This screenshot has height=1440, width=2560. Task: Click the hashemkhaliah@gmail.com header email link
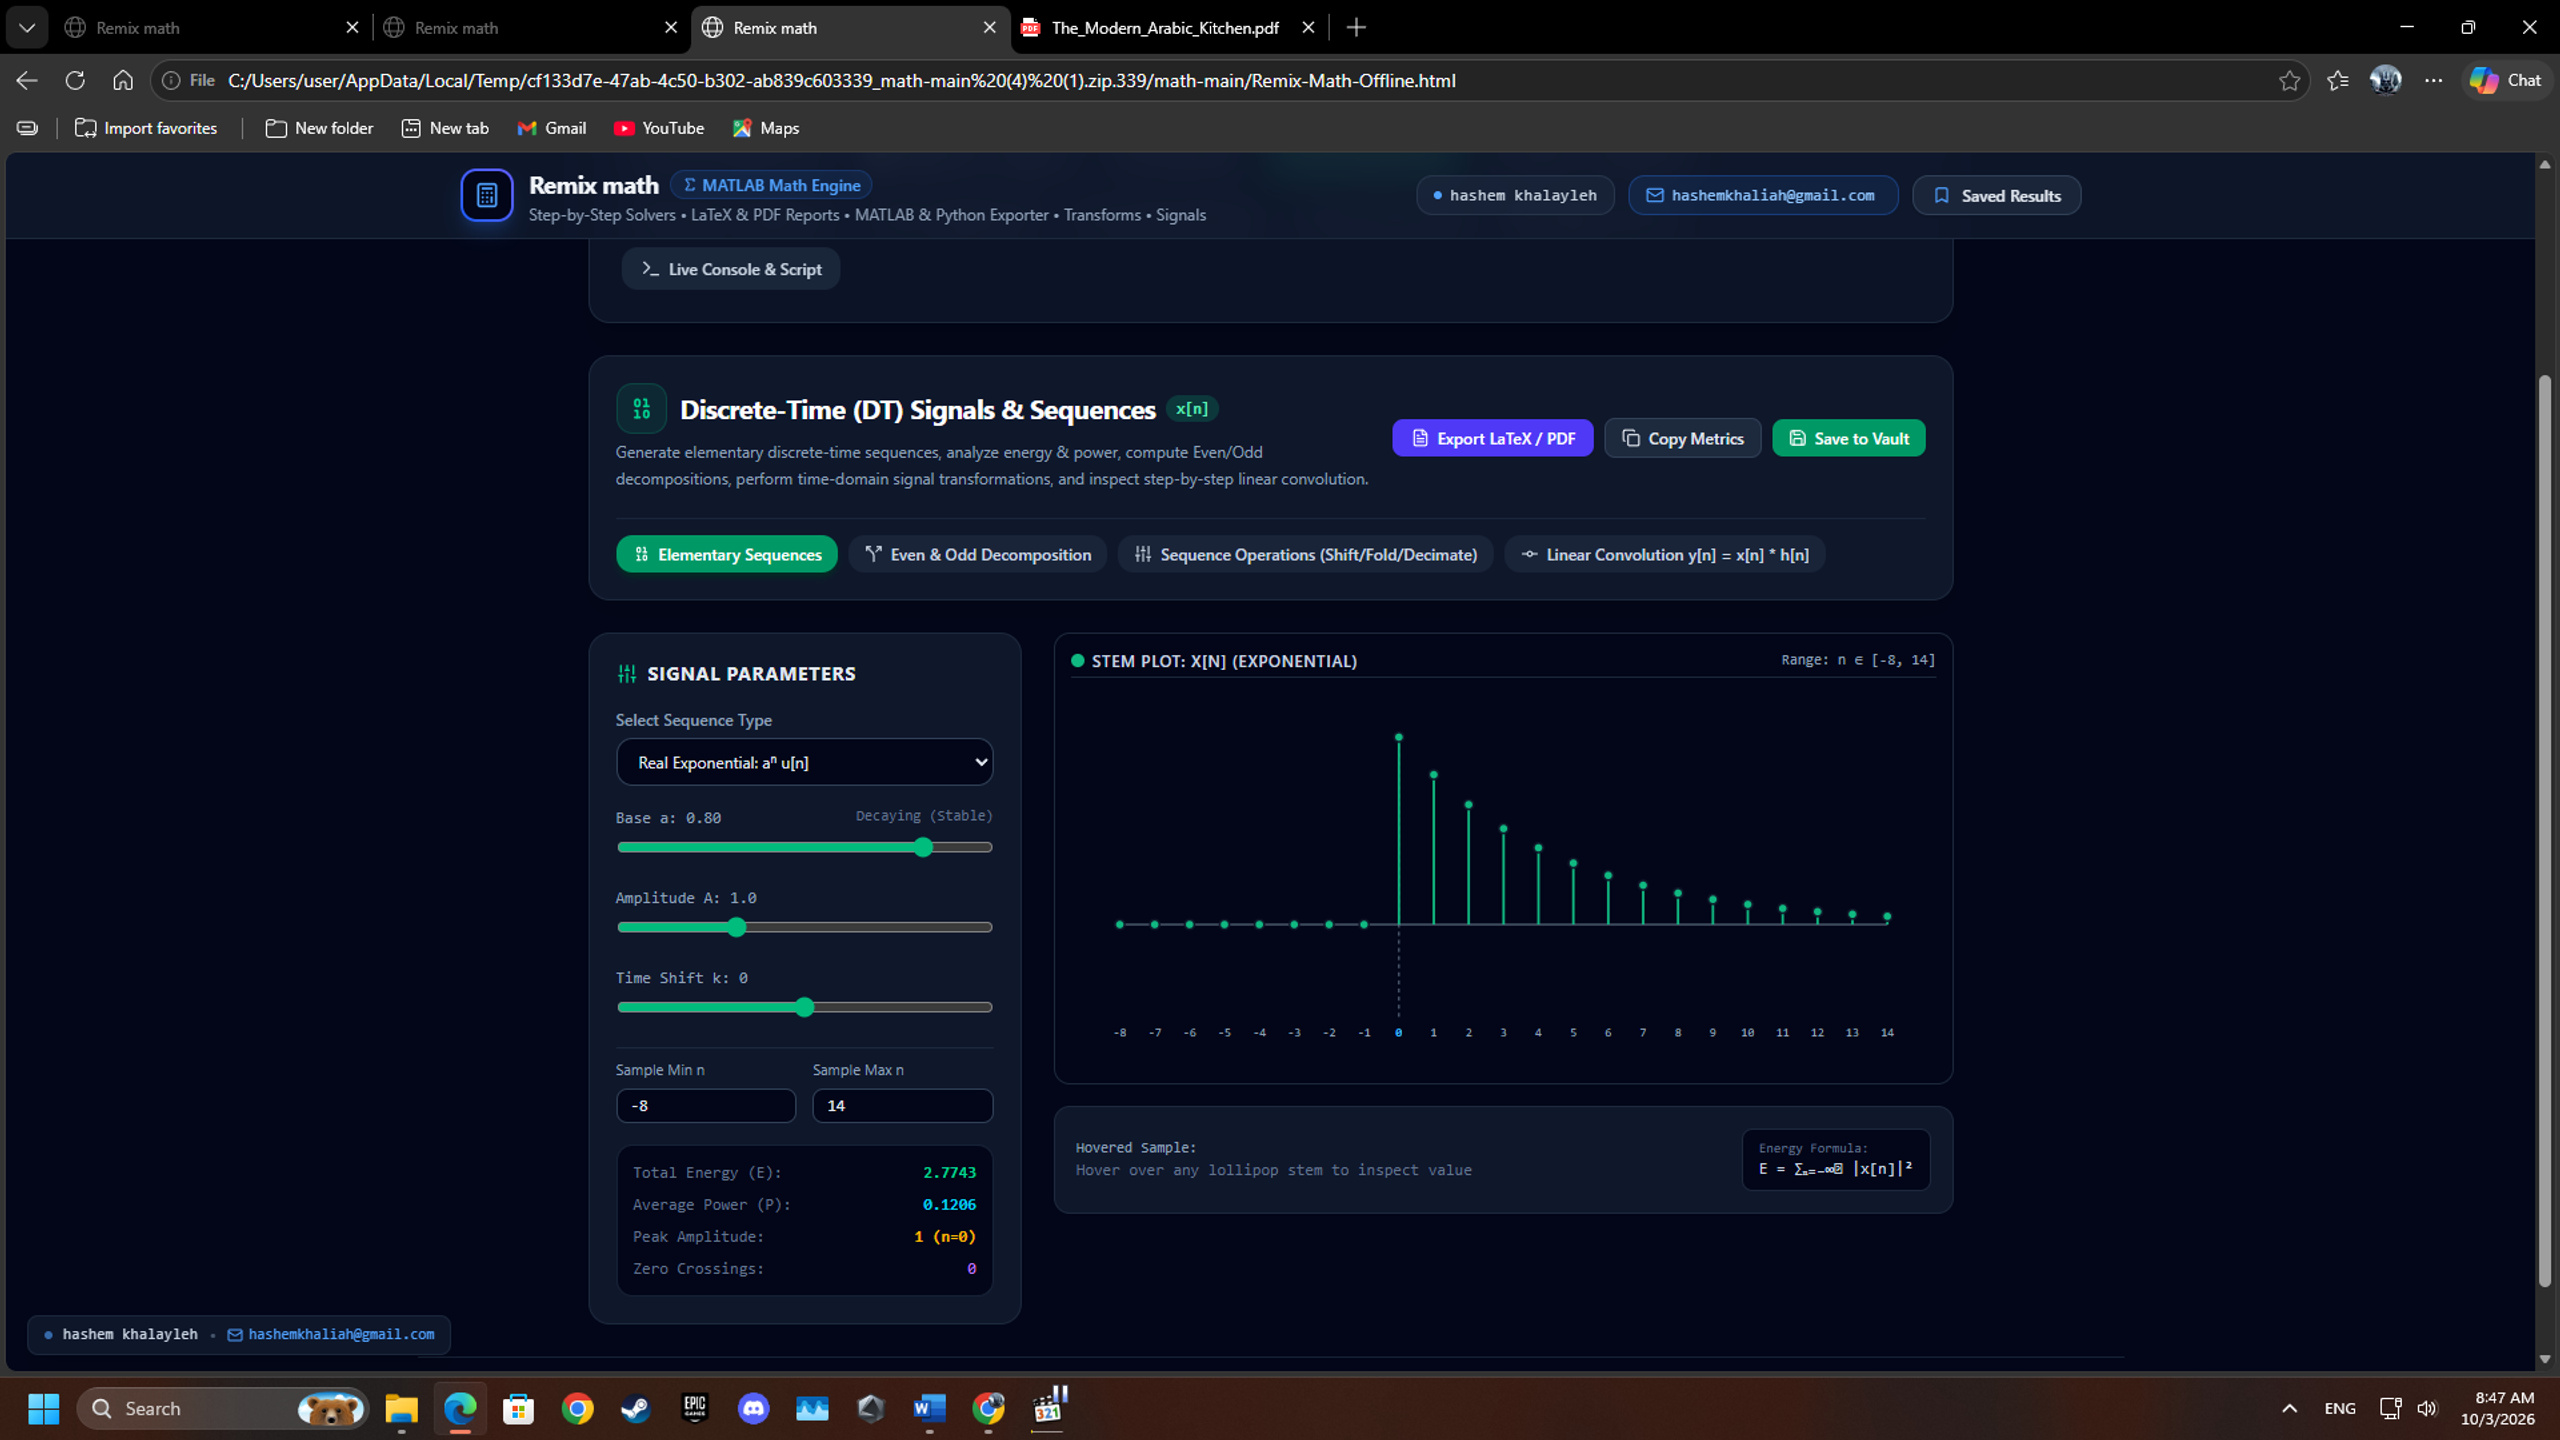1762,195
